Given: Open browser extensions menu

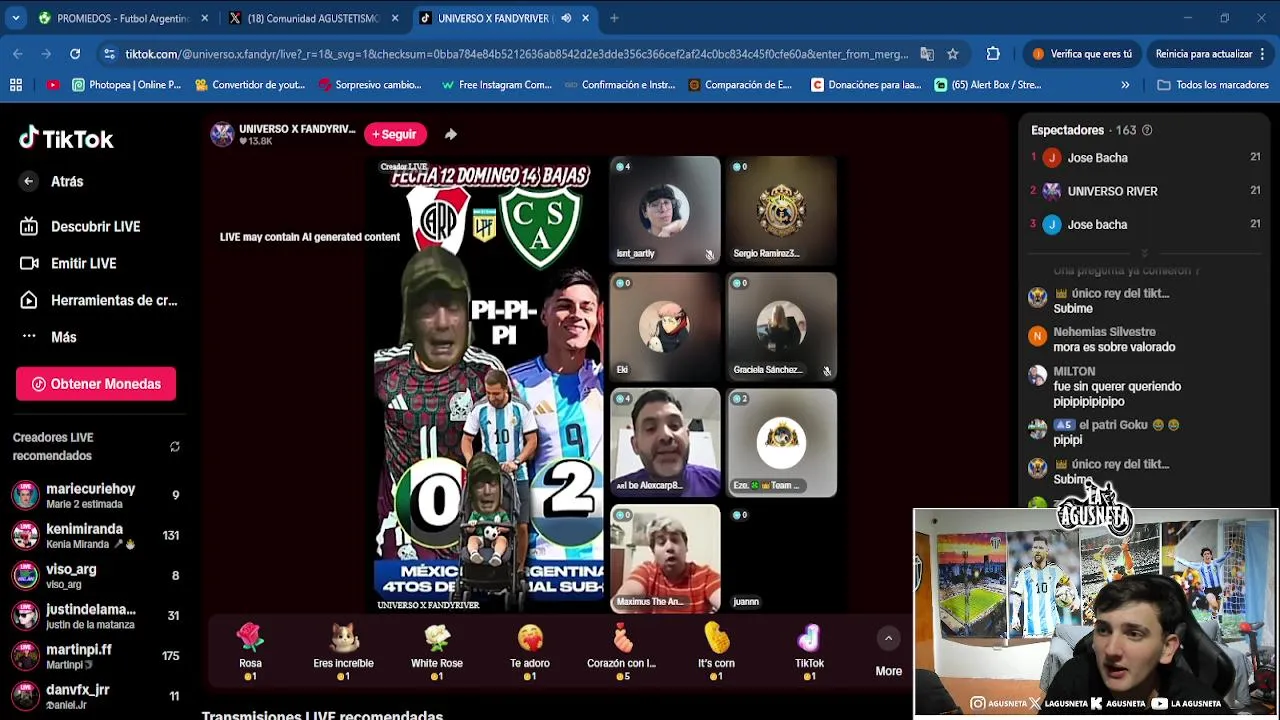Looking at the screenshot, I should point(993,54).
